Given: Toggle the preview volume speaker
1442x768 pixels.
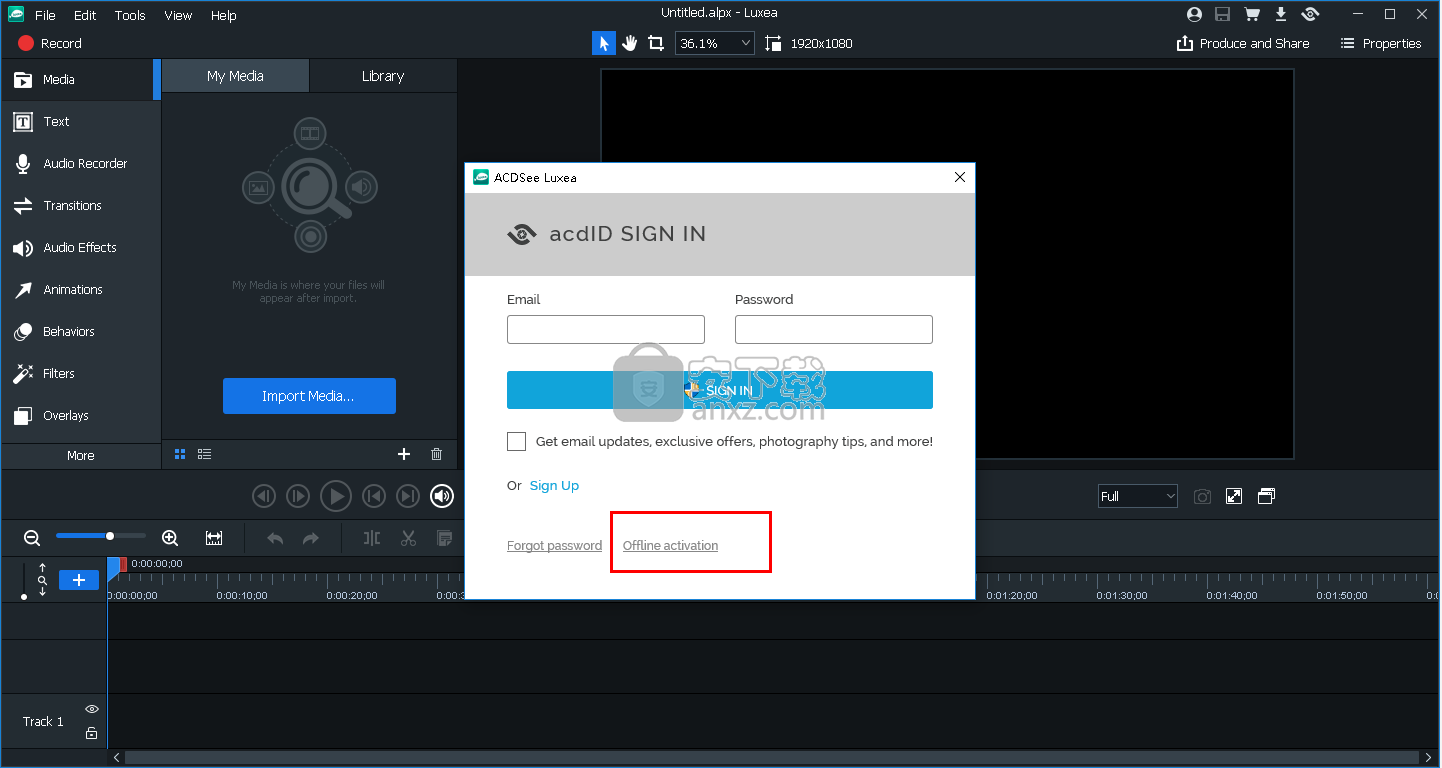Looking at the screenshot, I should click(442, 496).
